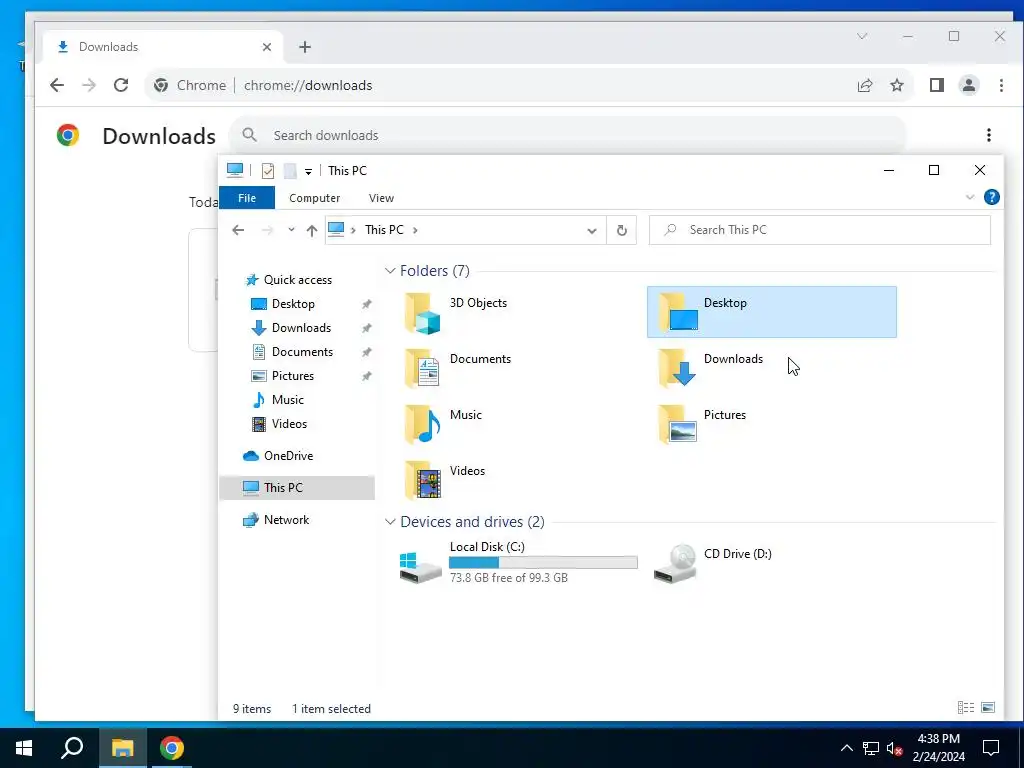Click the Chrome address bar URL
1024x768 pixels.
(308, 86)
